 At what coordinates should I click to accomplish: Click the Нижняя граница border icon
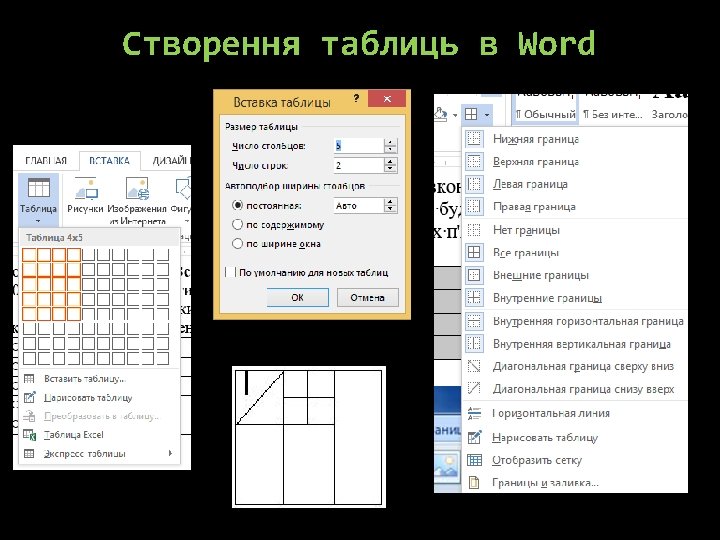474,139
